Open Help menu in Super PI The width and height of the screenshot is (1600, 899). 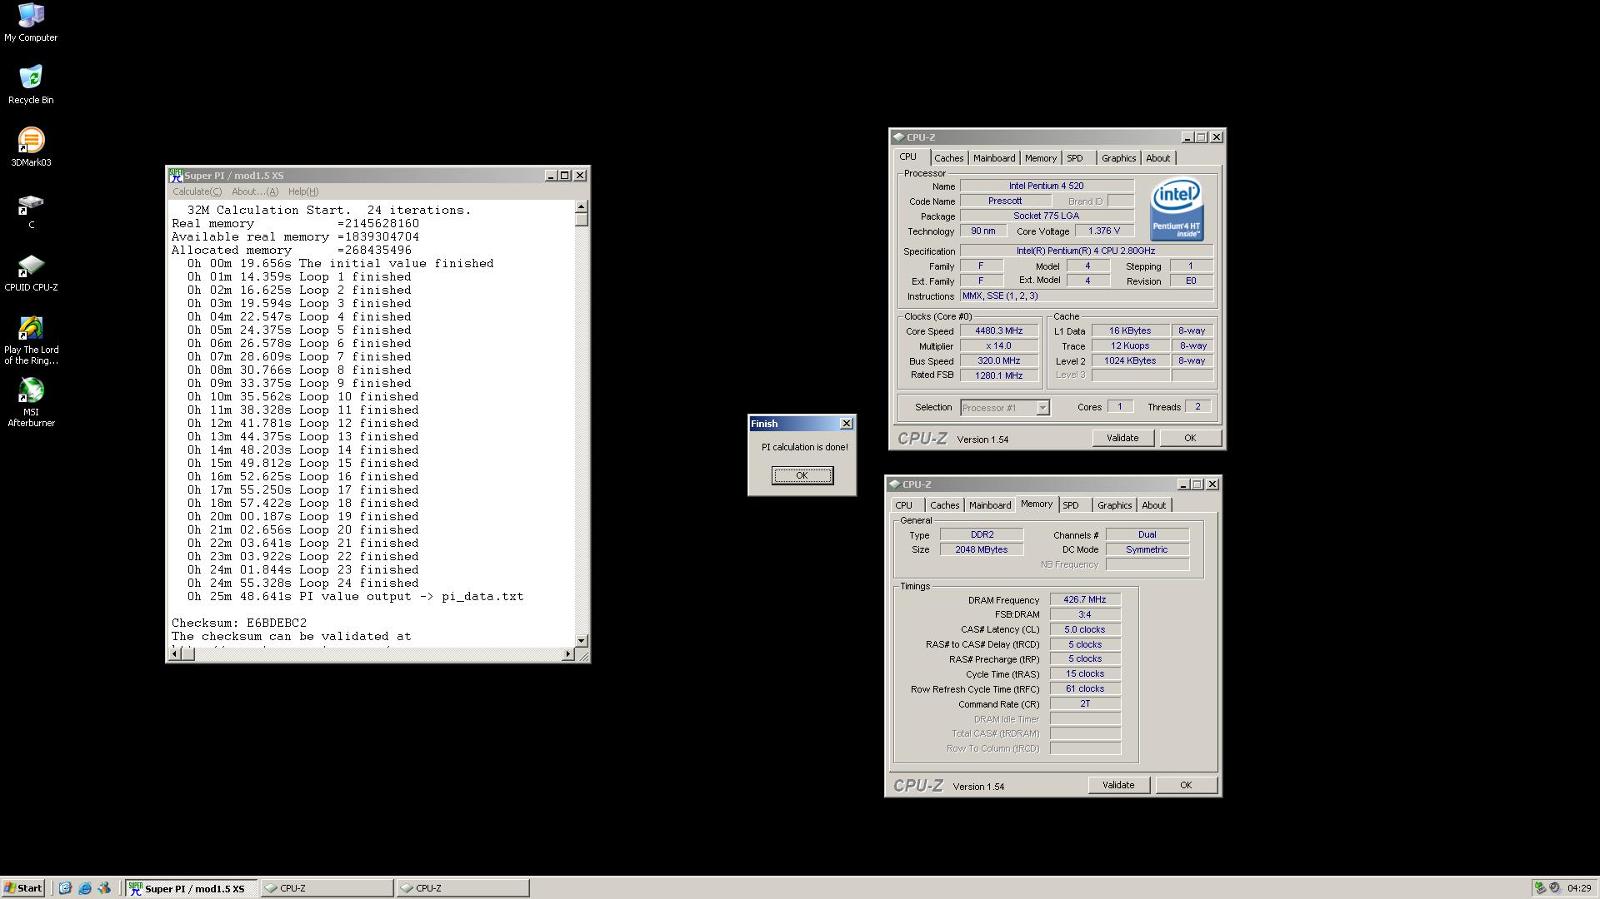click(303, 192)
